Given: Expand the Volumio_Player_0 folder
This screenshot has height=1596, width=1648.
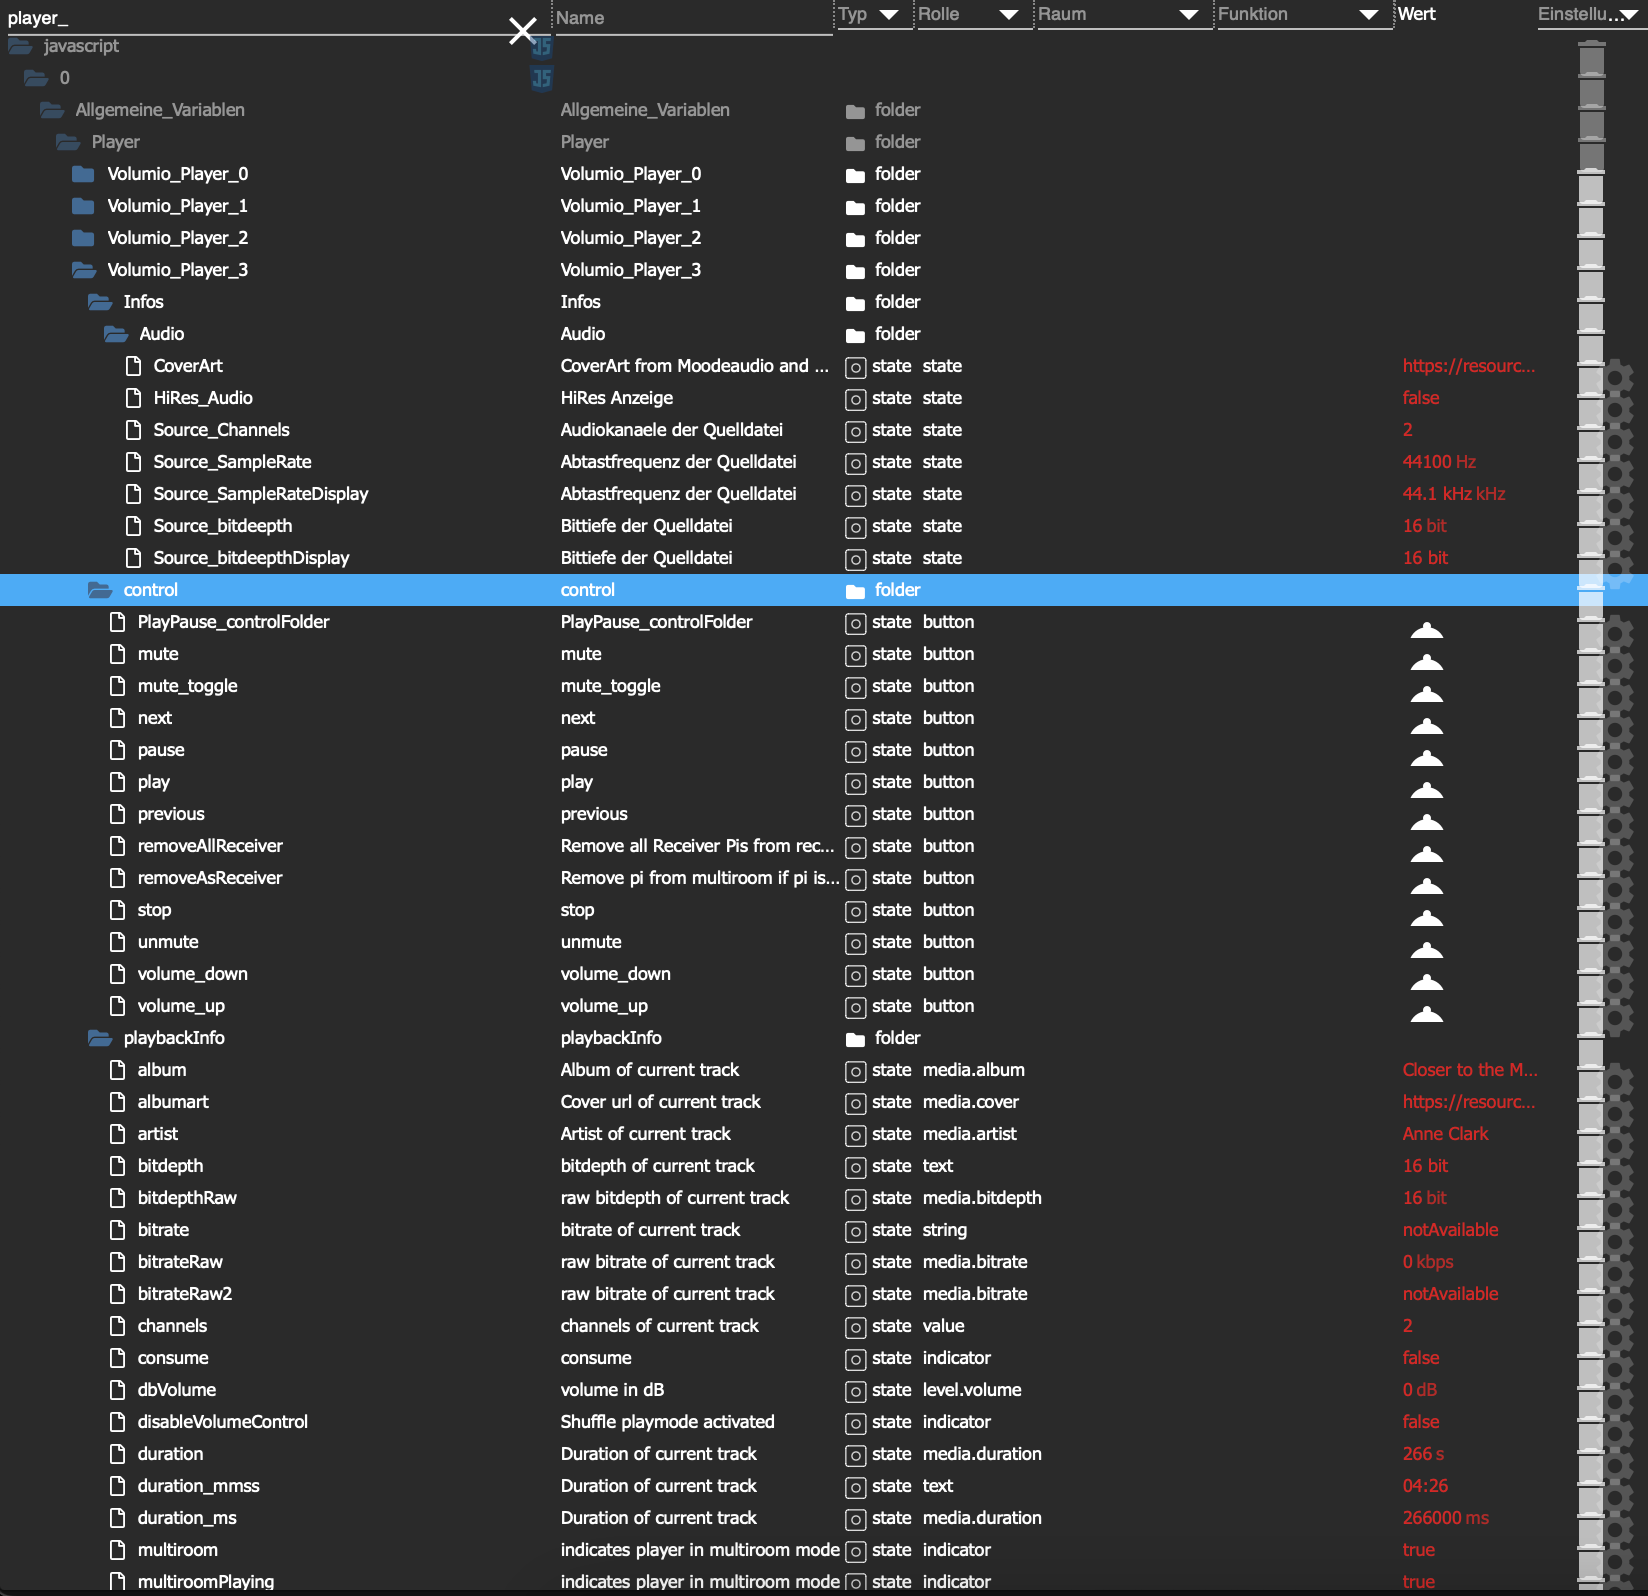Looking at the screenshot, I should [83, 174].
